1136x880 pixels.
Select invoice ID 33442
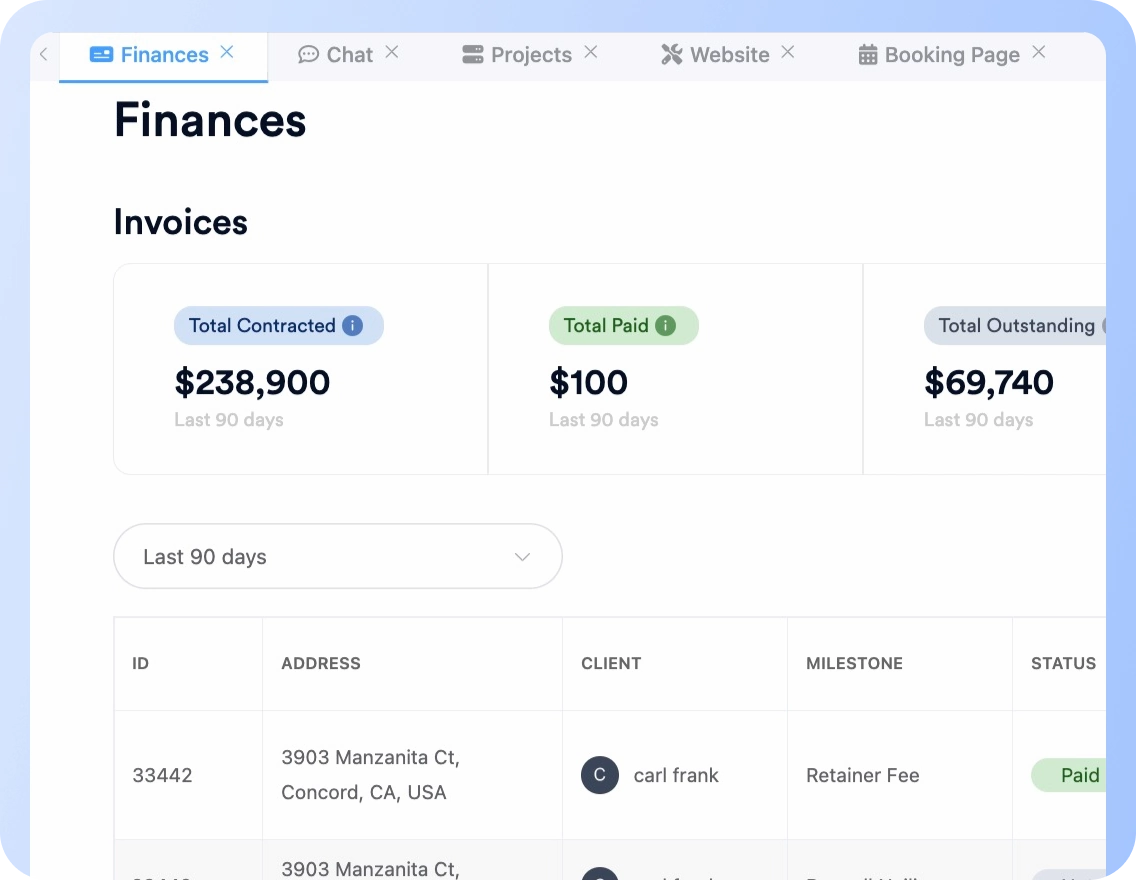click(x=162, y=775)
